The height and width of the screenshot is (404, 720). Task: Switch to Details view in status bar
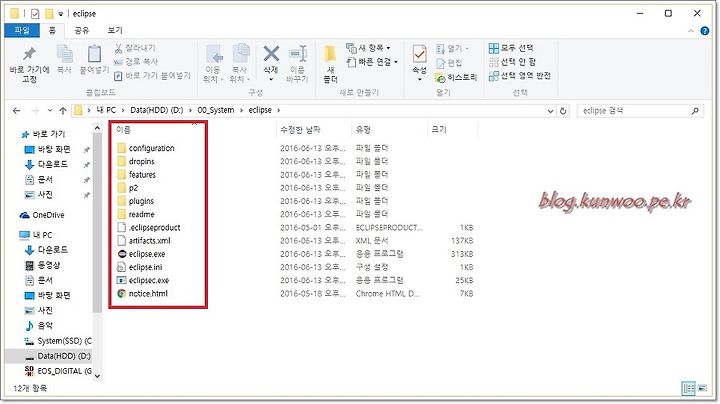689,388
